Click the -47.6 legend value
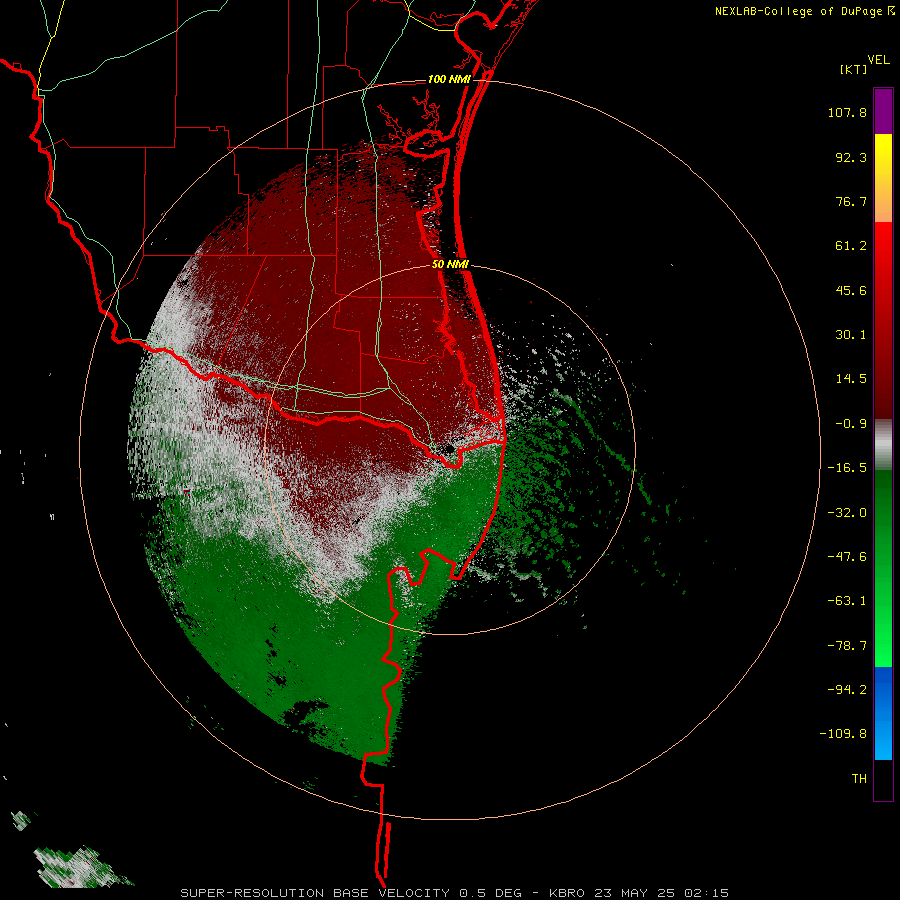900x900 pixels. coord(847,557)
